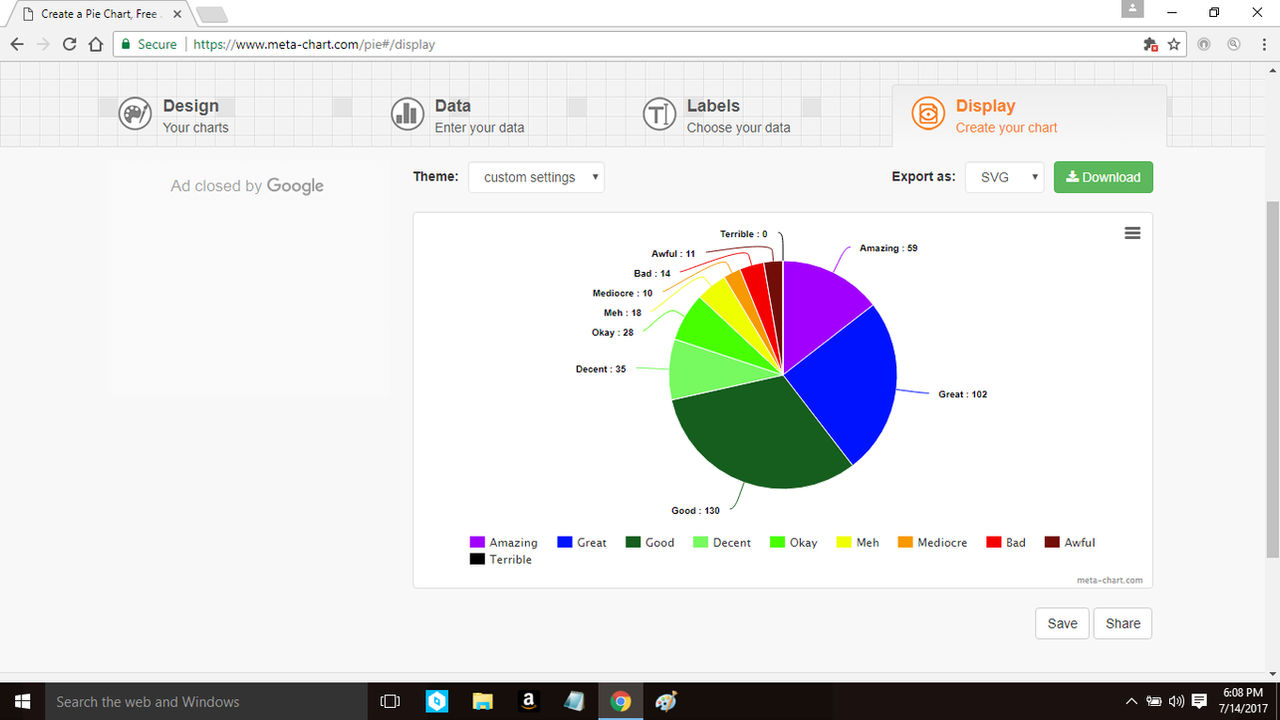Open the chart hamburger context menu

[x=1132, y=232]
